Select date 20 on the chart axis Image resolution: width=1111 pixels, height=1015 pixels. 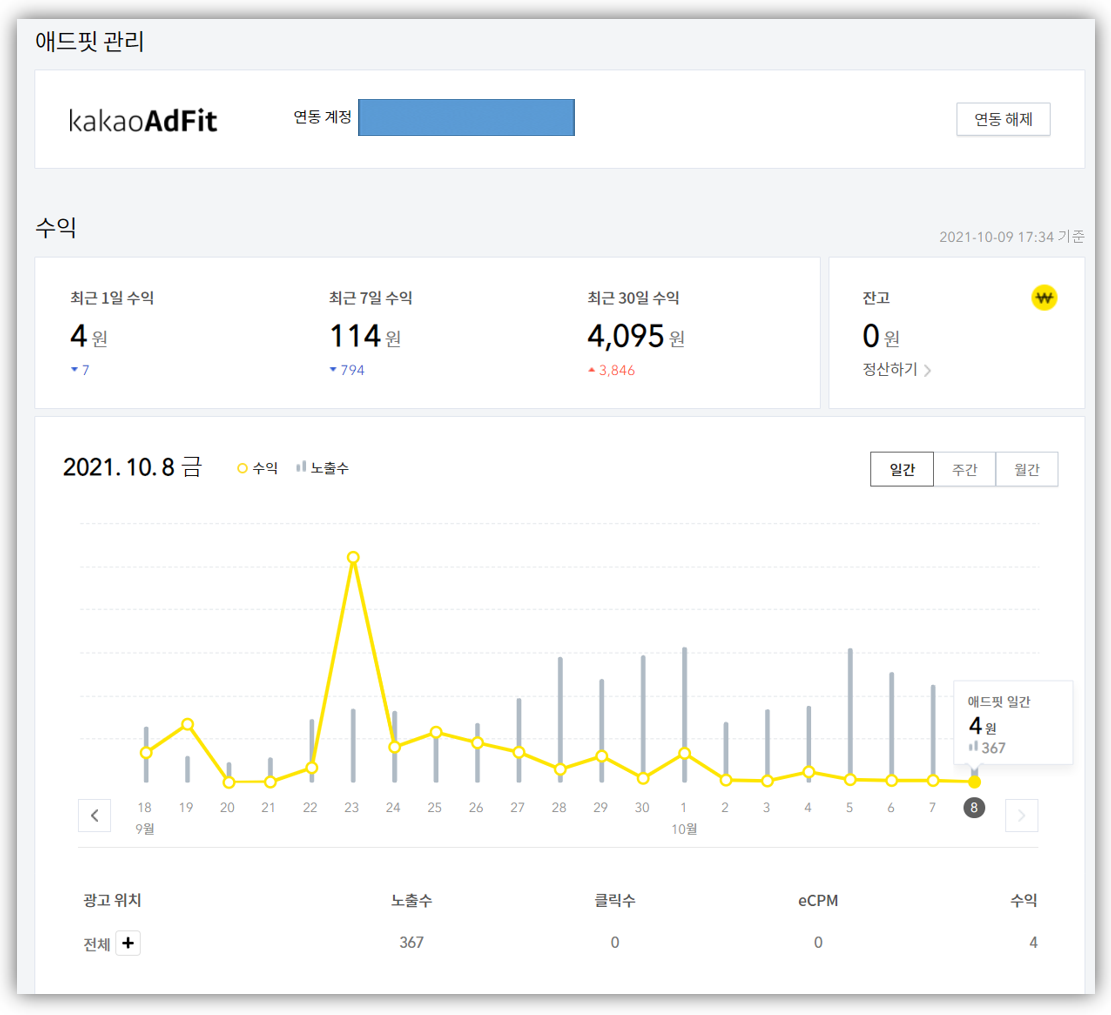coord(227,807)
